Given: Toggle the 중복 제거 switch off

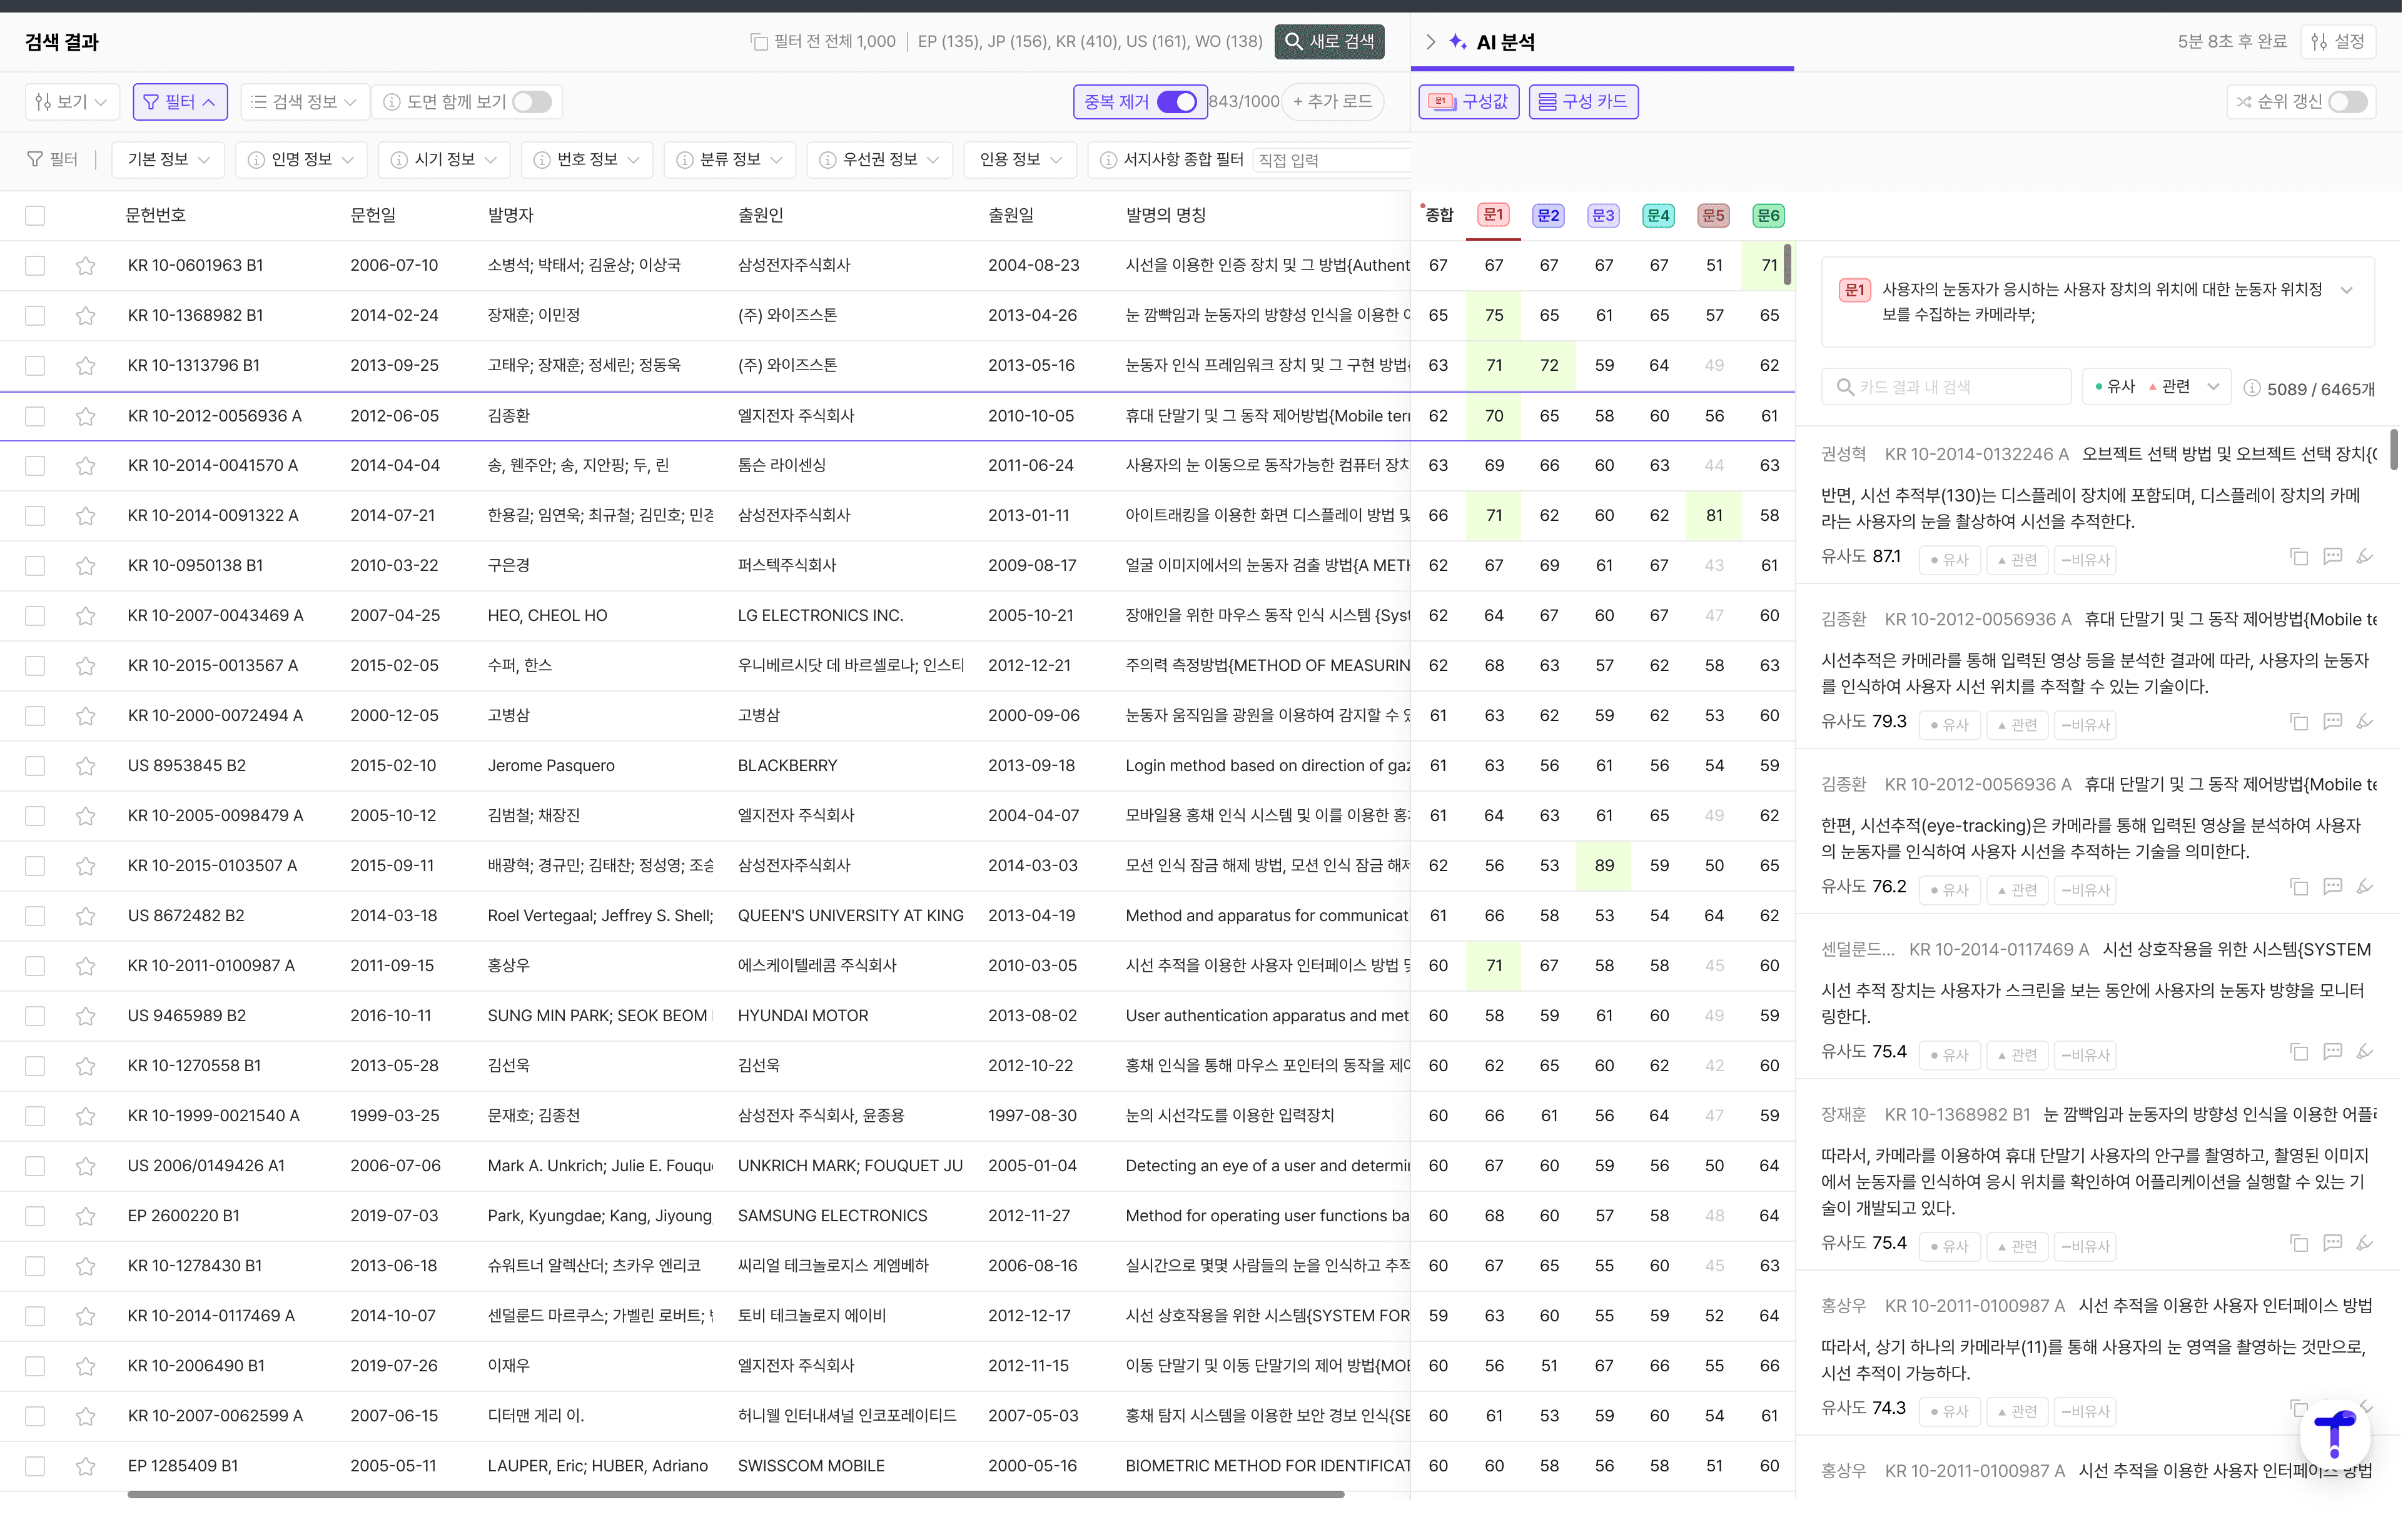Looking at the screenshot, I should (1176, 102).
